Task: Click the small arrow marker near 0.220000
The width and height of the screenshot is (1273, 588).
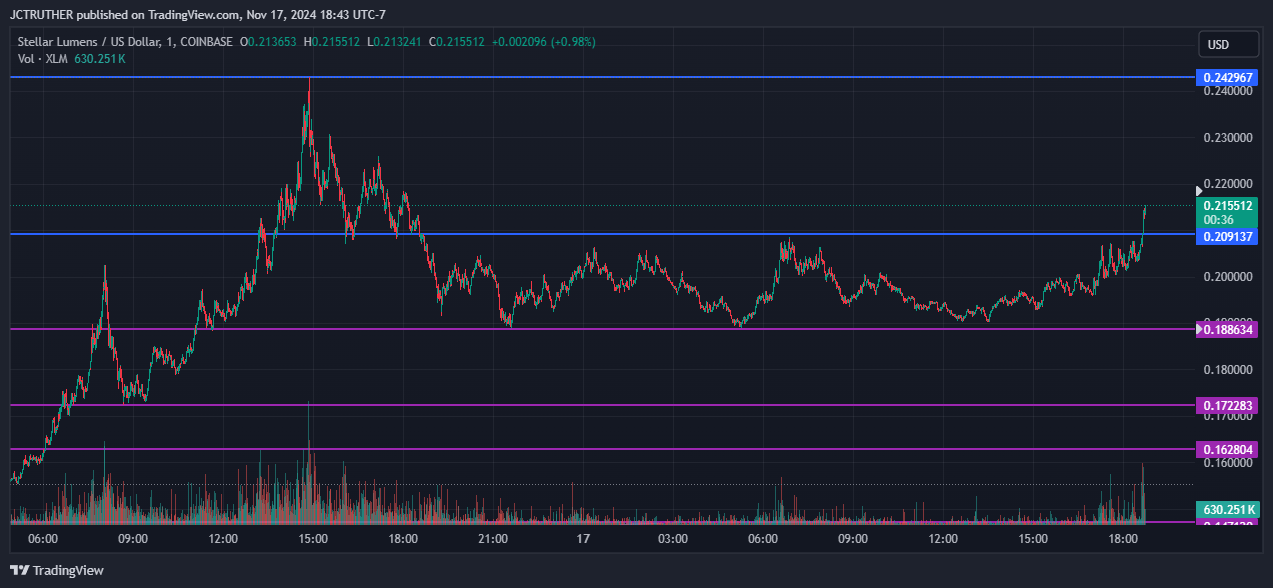Action: 1201,190
